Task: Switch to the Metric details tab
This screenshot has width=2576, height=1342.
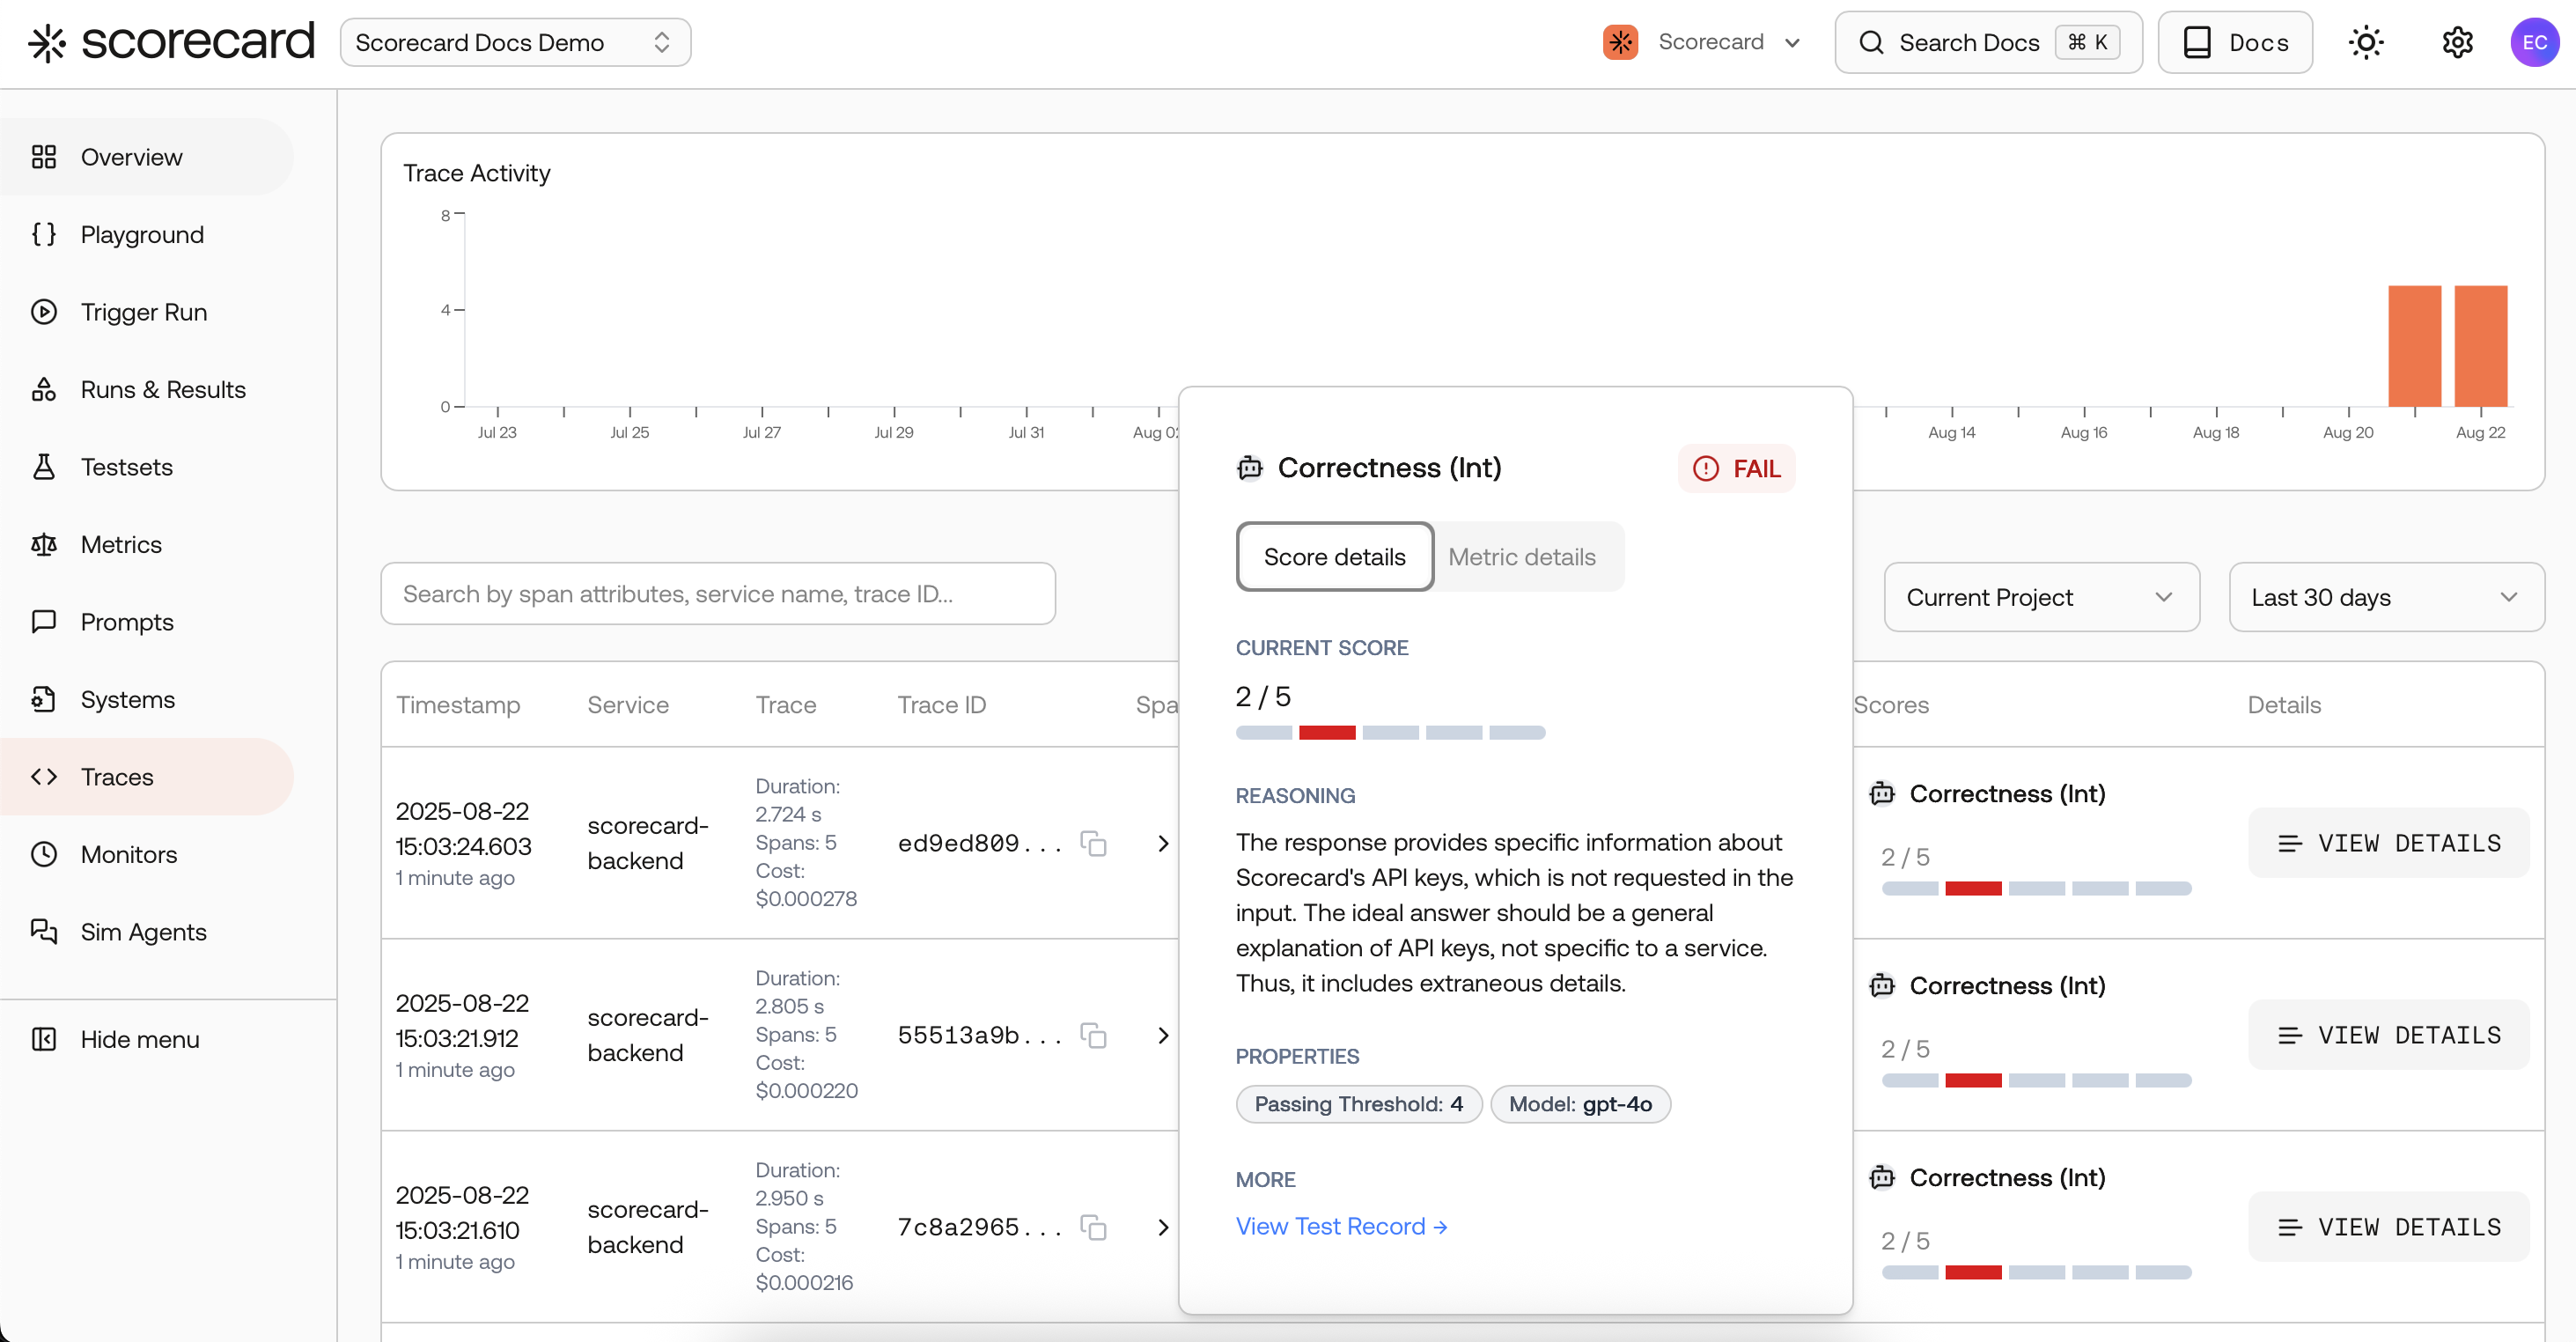Action: (x=1521, y=557)
